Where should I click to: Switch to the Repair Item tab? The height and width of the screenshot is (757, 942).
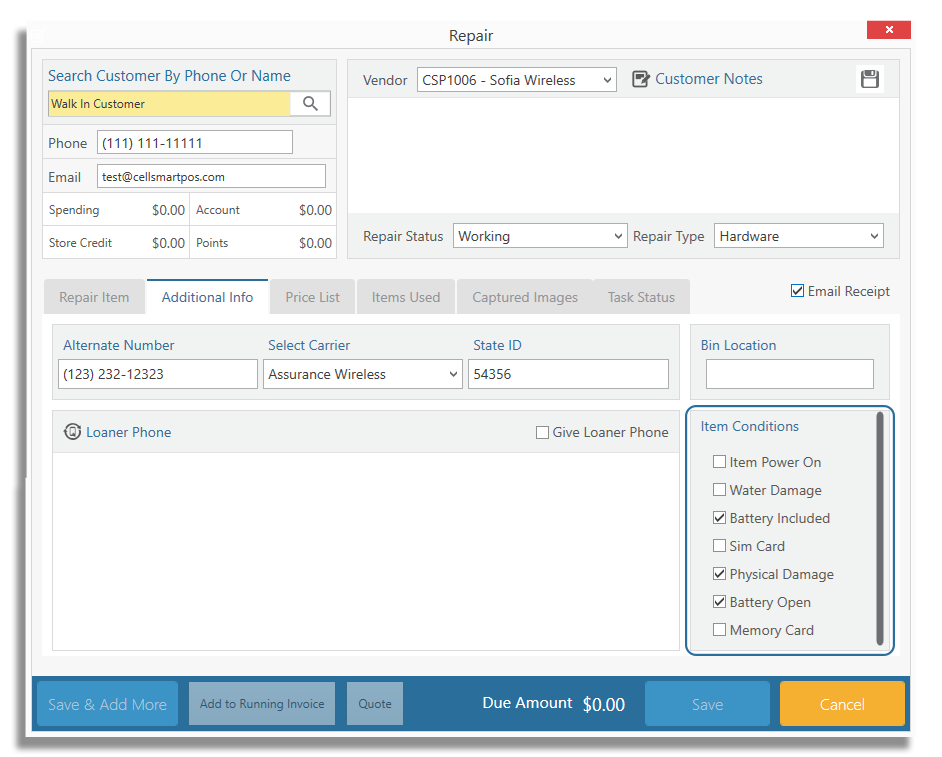(x=94, y=297)
